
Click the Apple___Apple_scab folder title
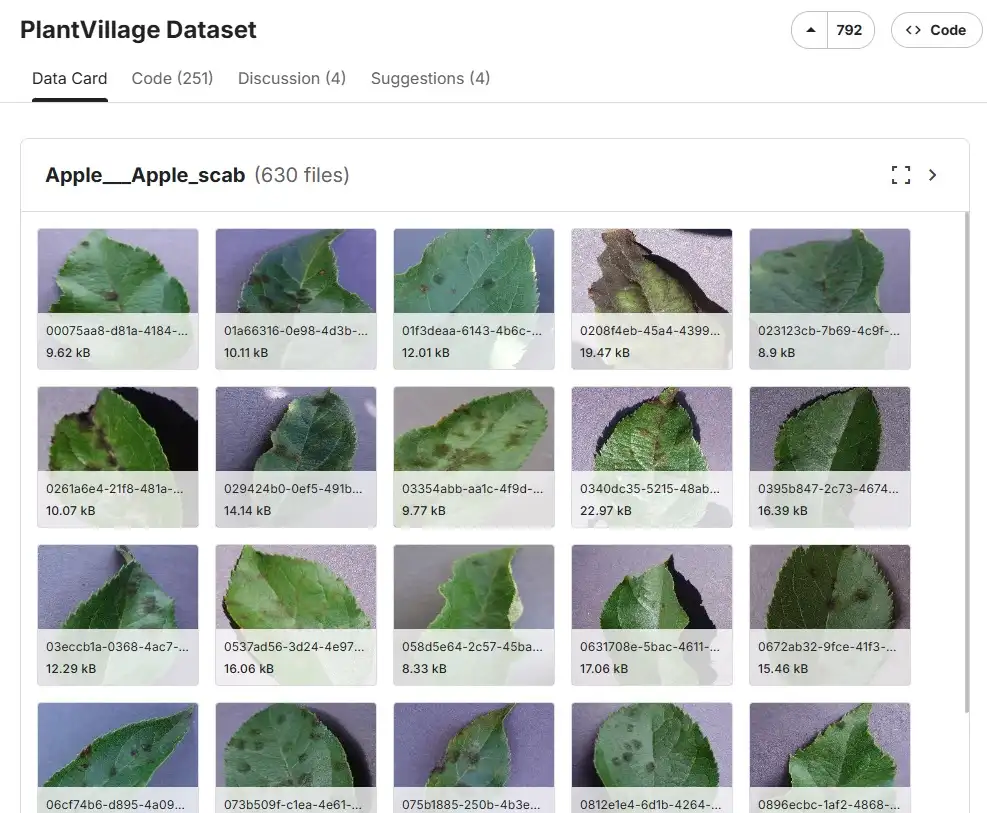[145, 175]
